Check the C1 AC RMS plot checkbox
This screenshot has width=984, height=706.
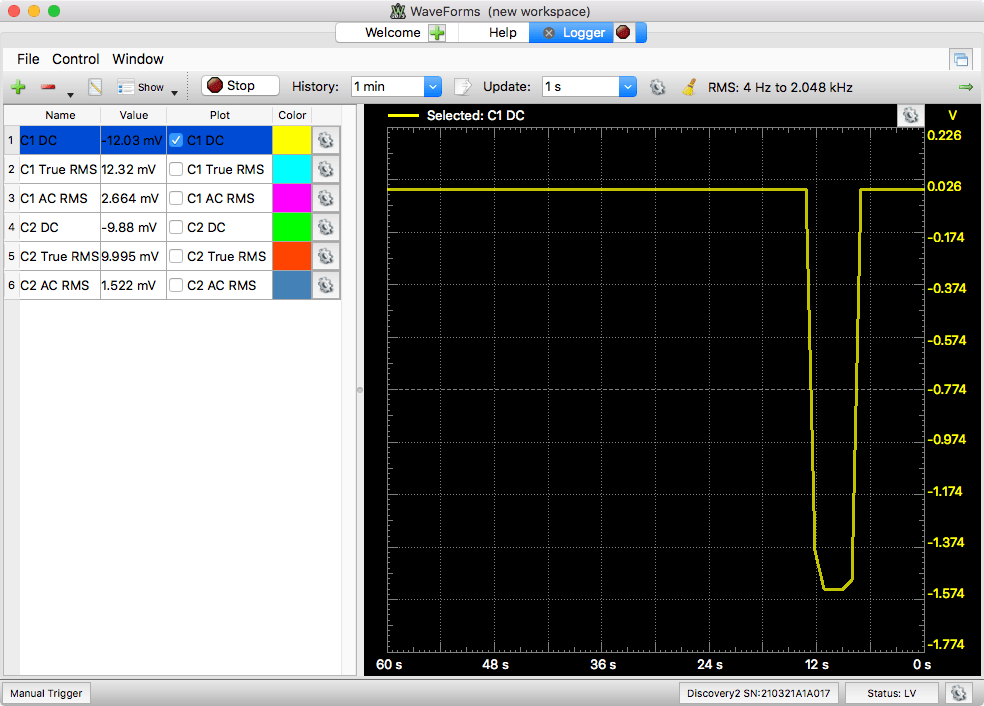pos(176,198)
